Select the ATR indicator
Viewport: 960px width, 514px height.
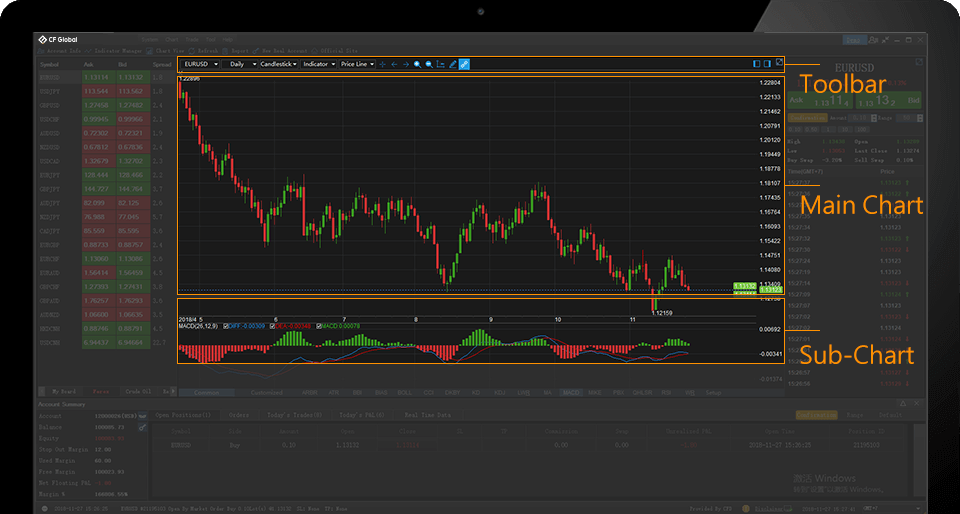[x=334, y=393]
